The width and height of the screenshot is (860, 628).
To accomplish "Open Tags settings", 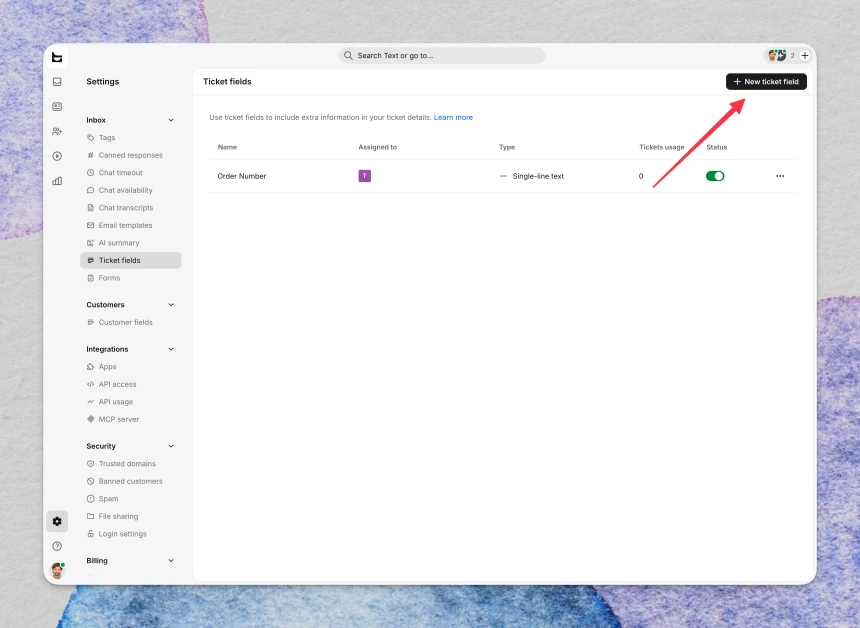I will pos(131,138).
